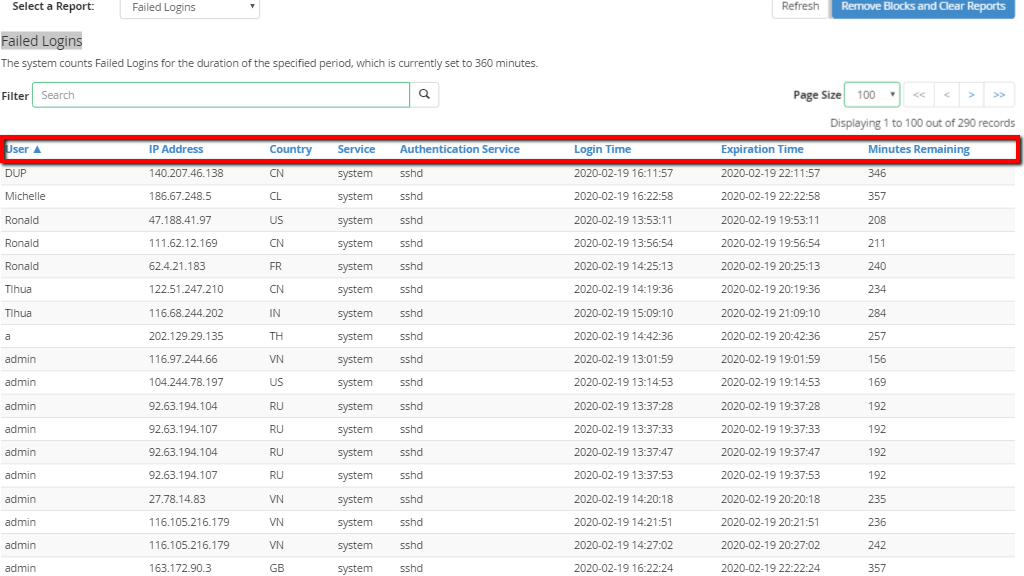Select user Michelle in the table
The image size is (1024, 576).
(25, 196)
